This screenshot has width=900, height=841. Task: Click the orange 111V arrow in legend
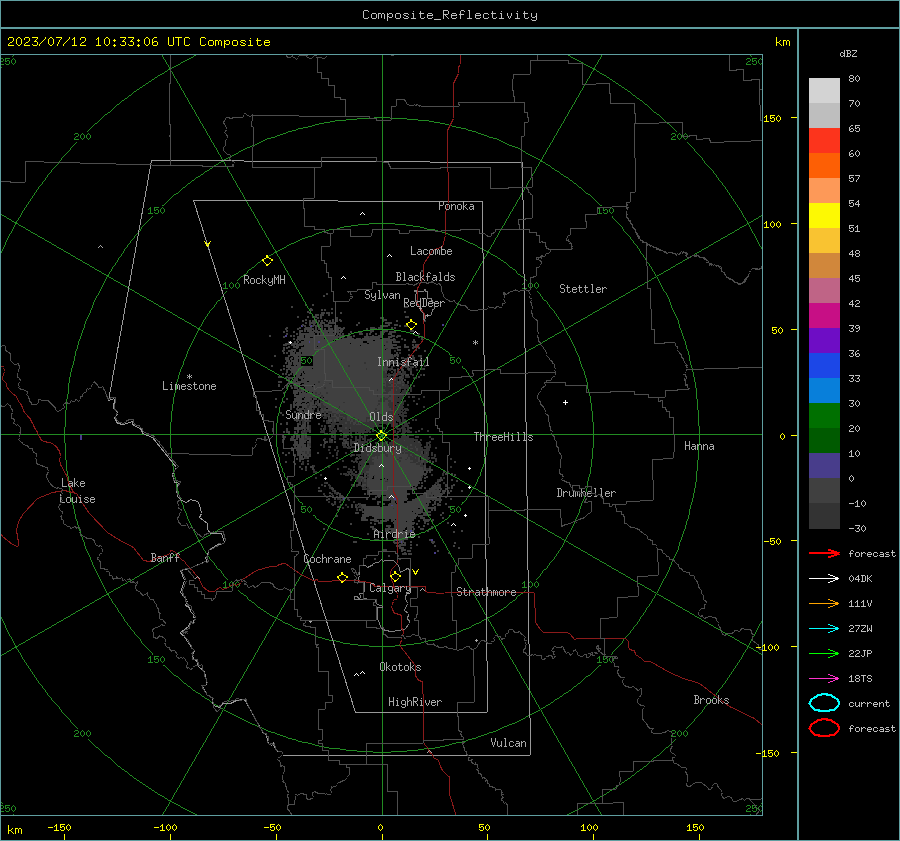[824, 603]
